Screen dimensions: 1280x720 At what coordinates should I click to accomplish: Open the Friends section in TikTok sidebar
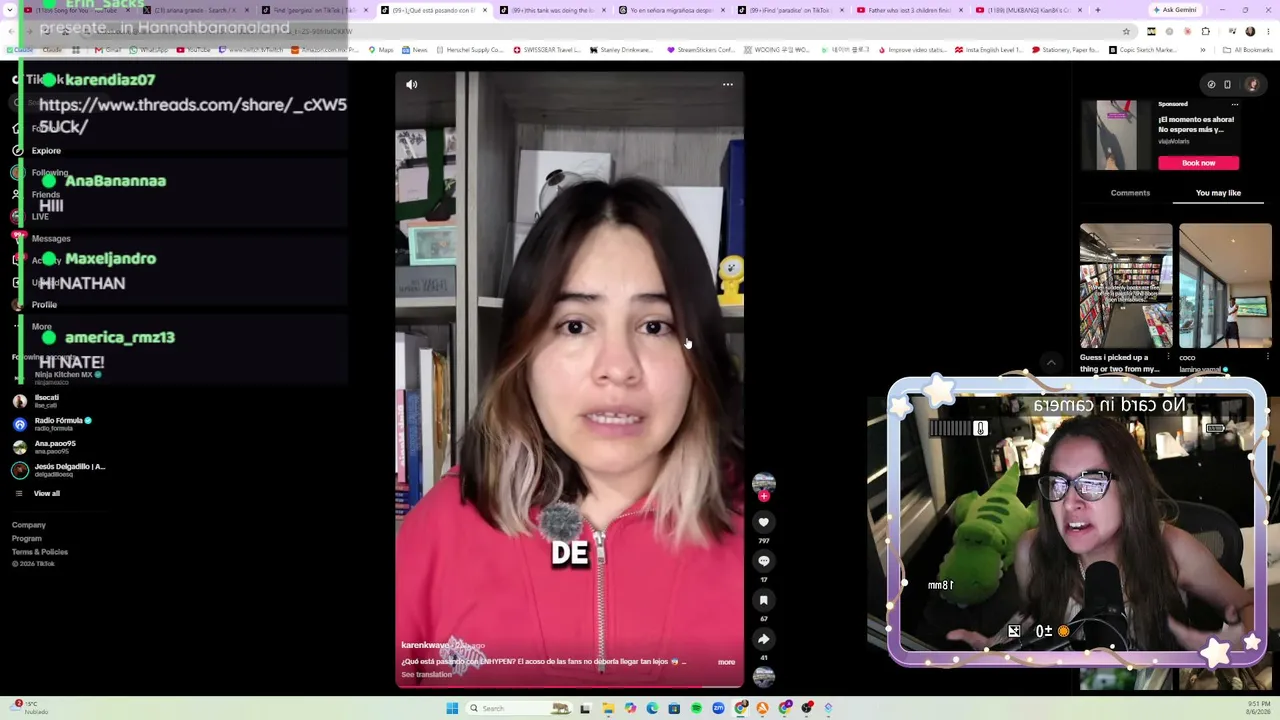pos(46,195)
